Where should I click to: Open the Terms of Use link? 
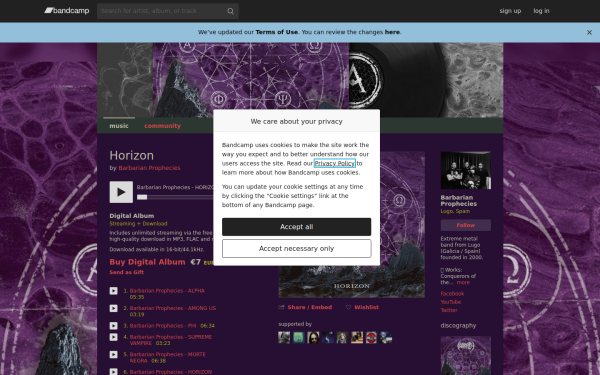click(276, 32)
